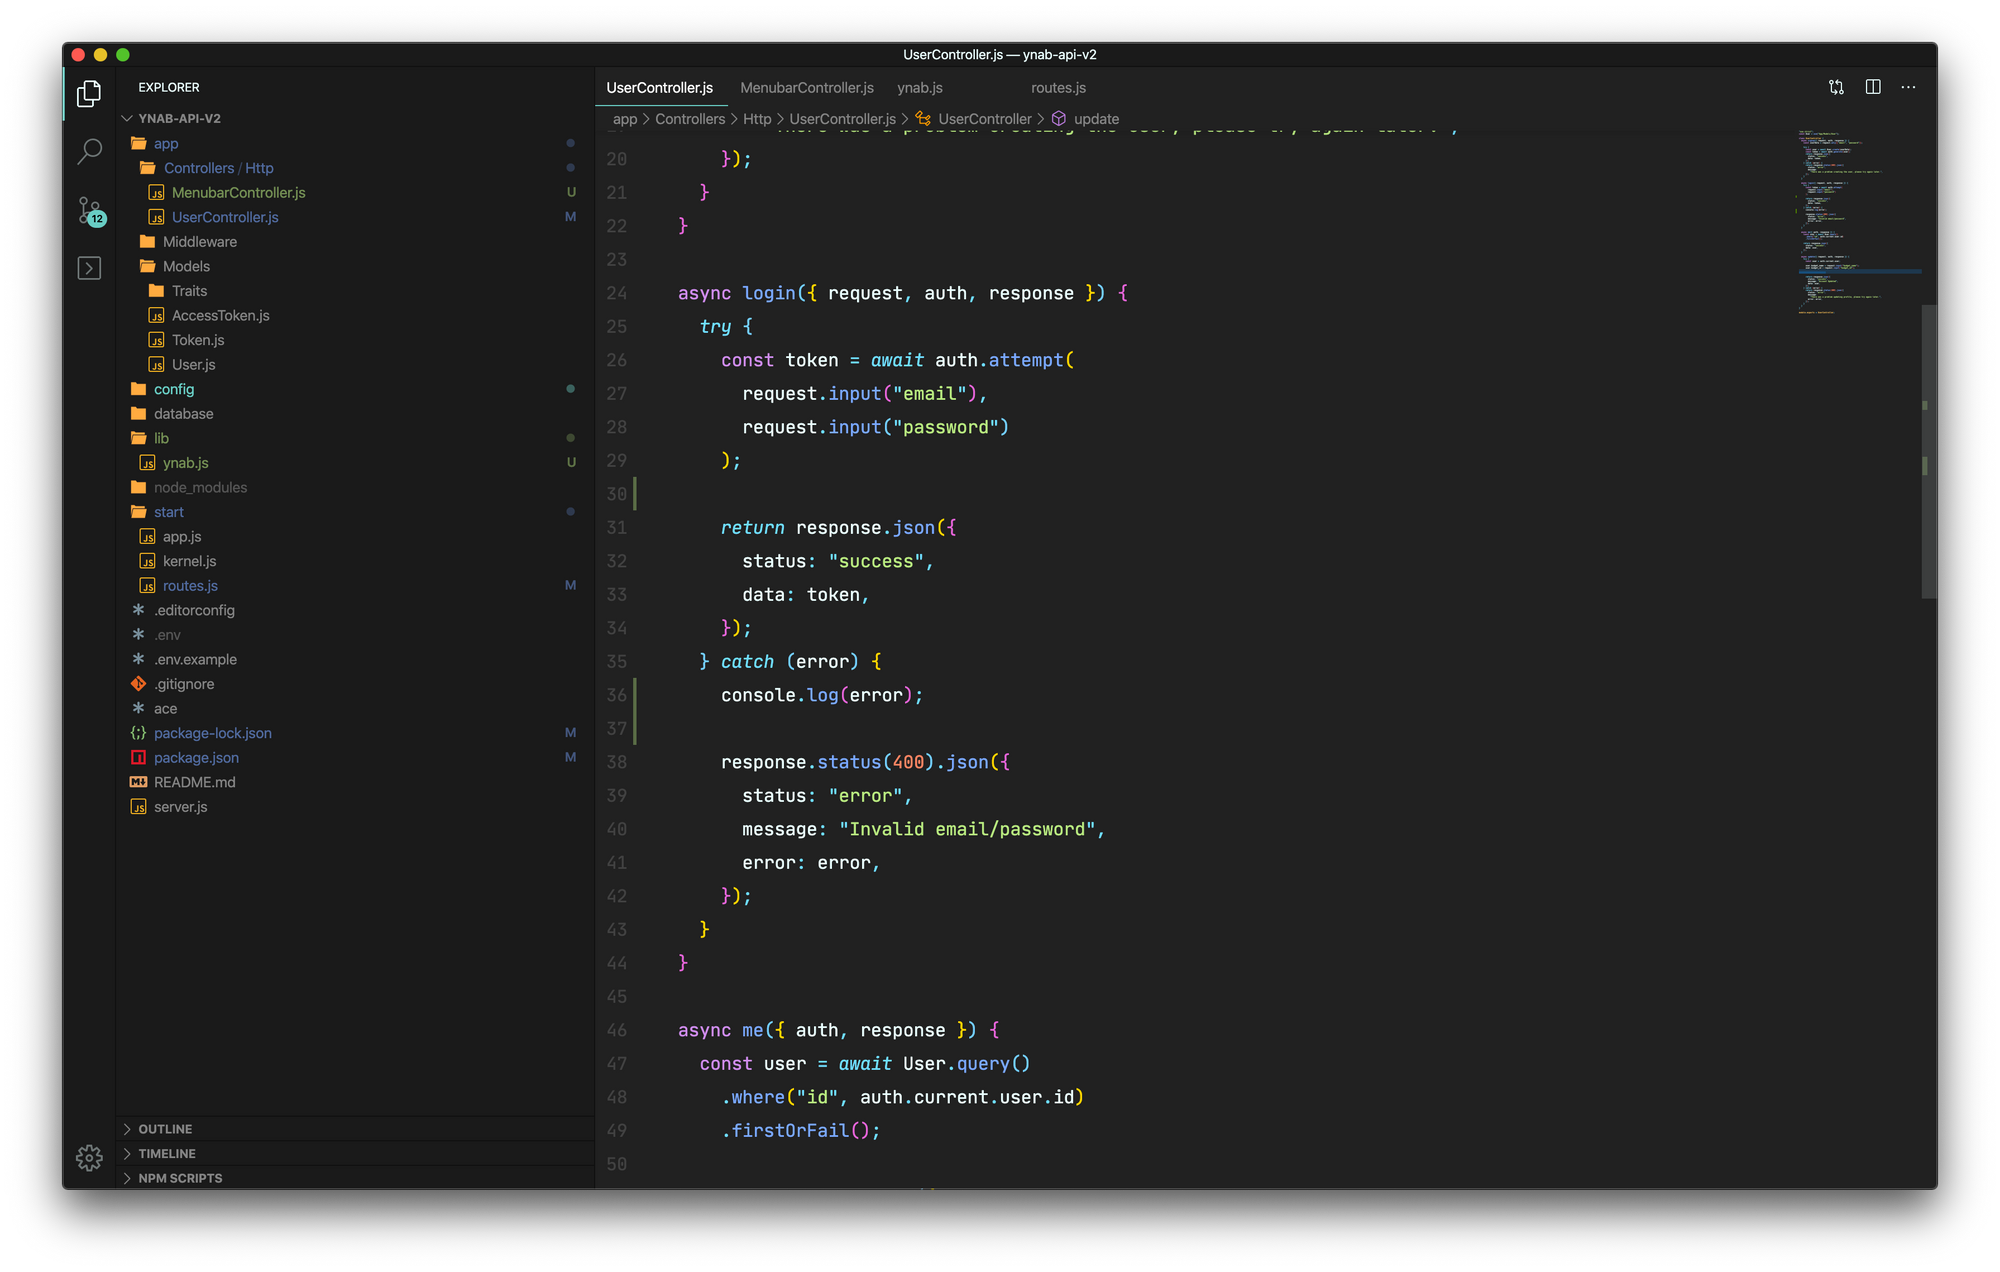
Task: Click the Controllers breadcrumb segment
Action: 690,119
